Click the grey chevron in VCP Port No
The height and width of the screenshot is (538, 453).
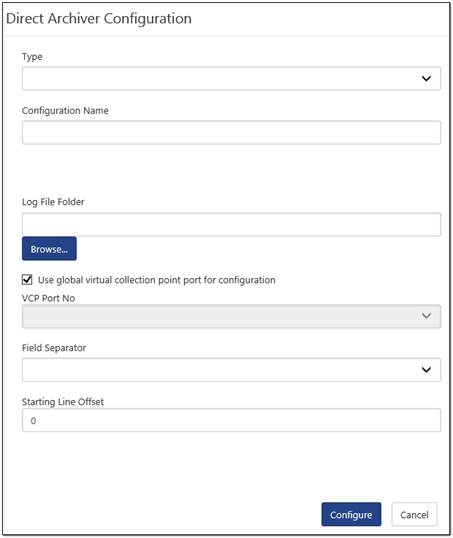click(x=426, y=316)
